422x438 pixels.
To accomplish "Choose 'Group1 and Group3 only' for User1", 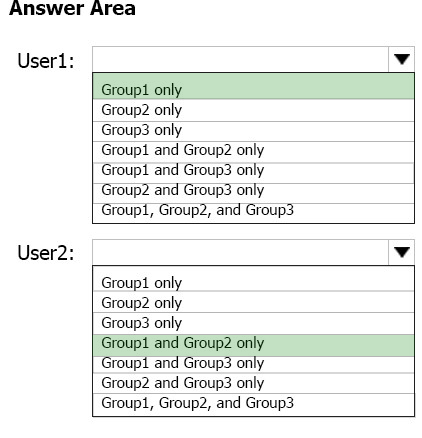I will tap(253, 171).
